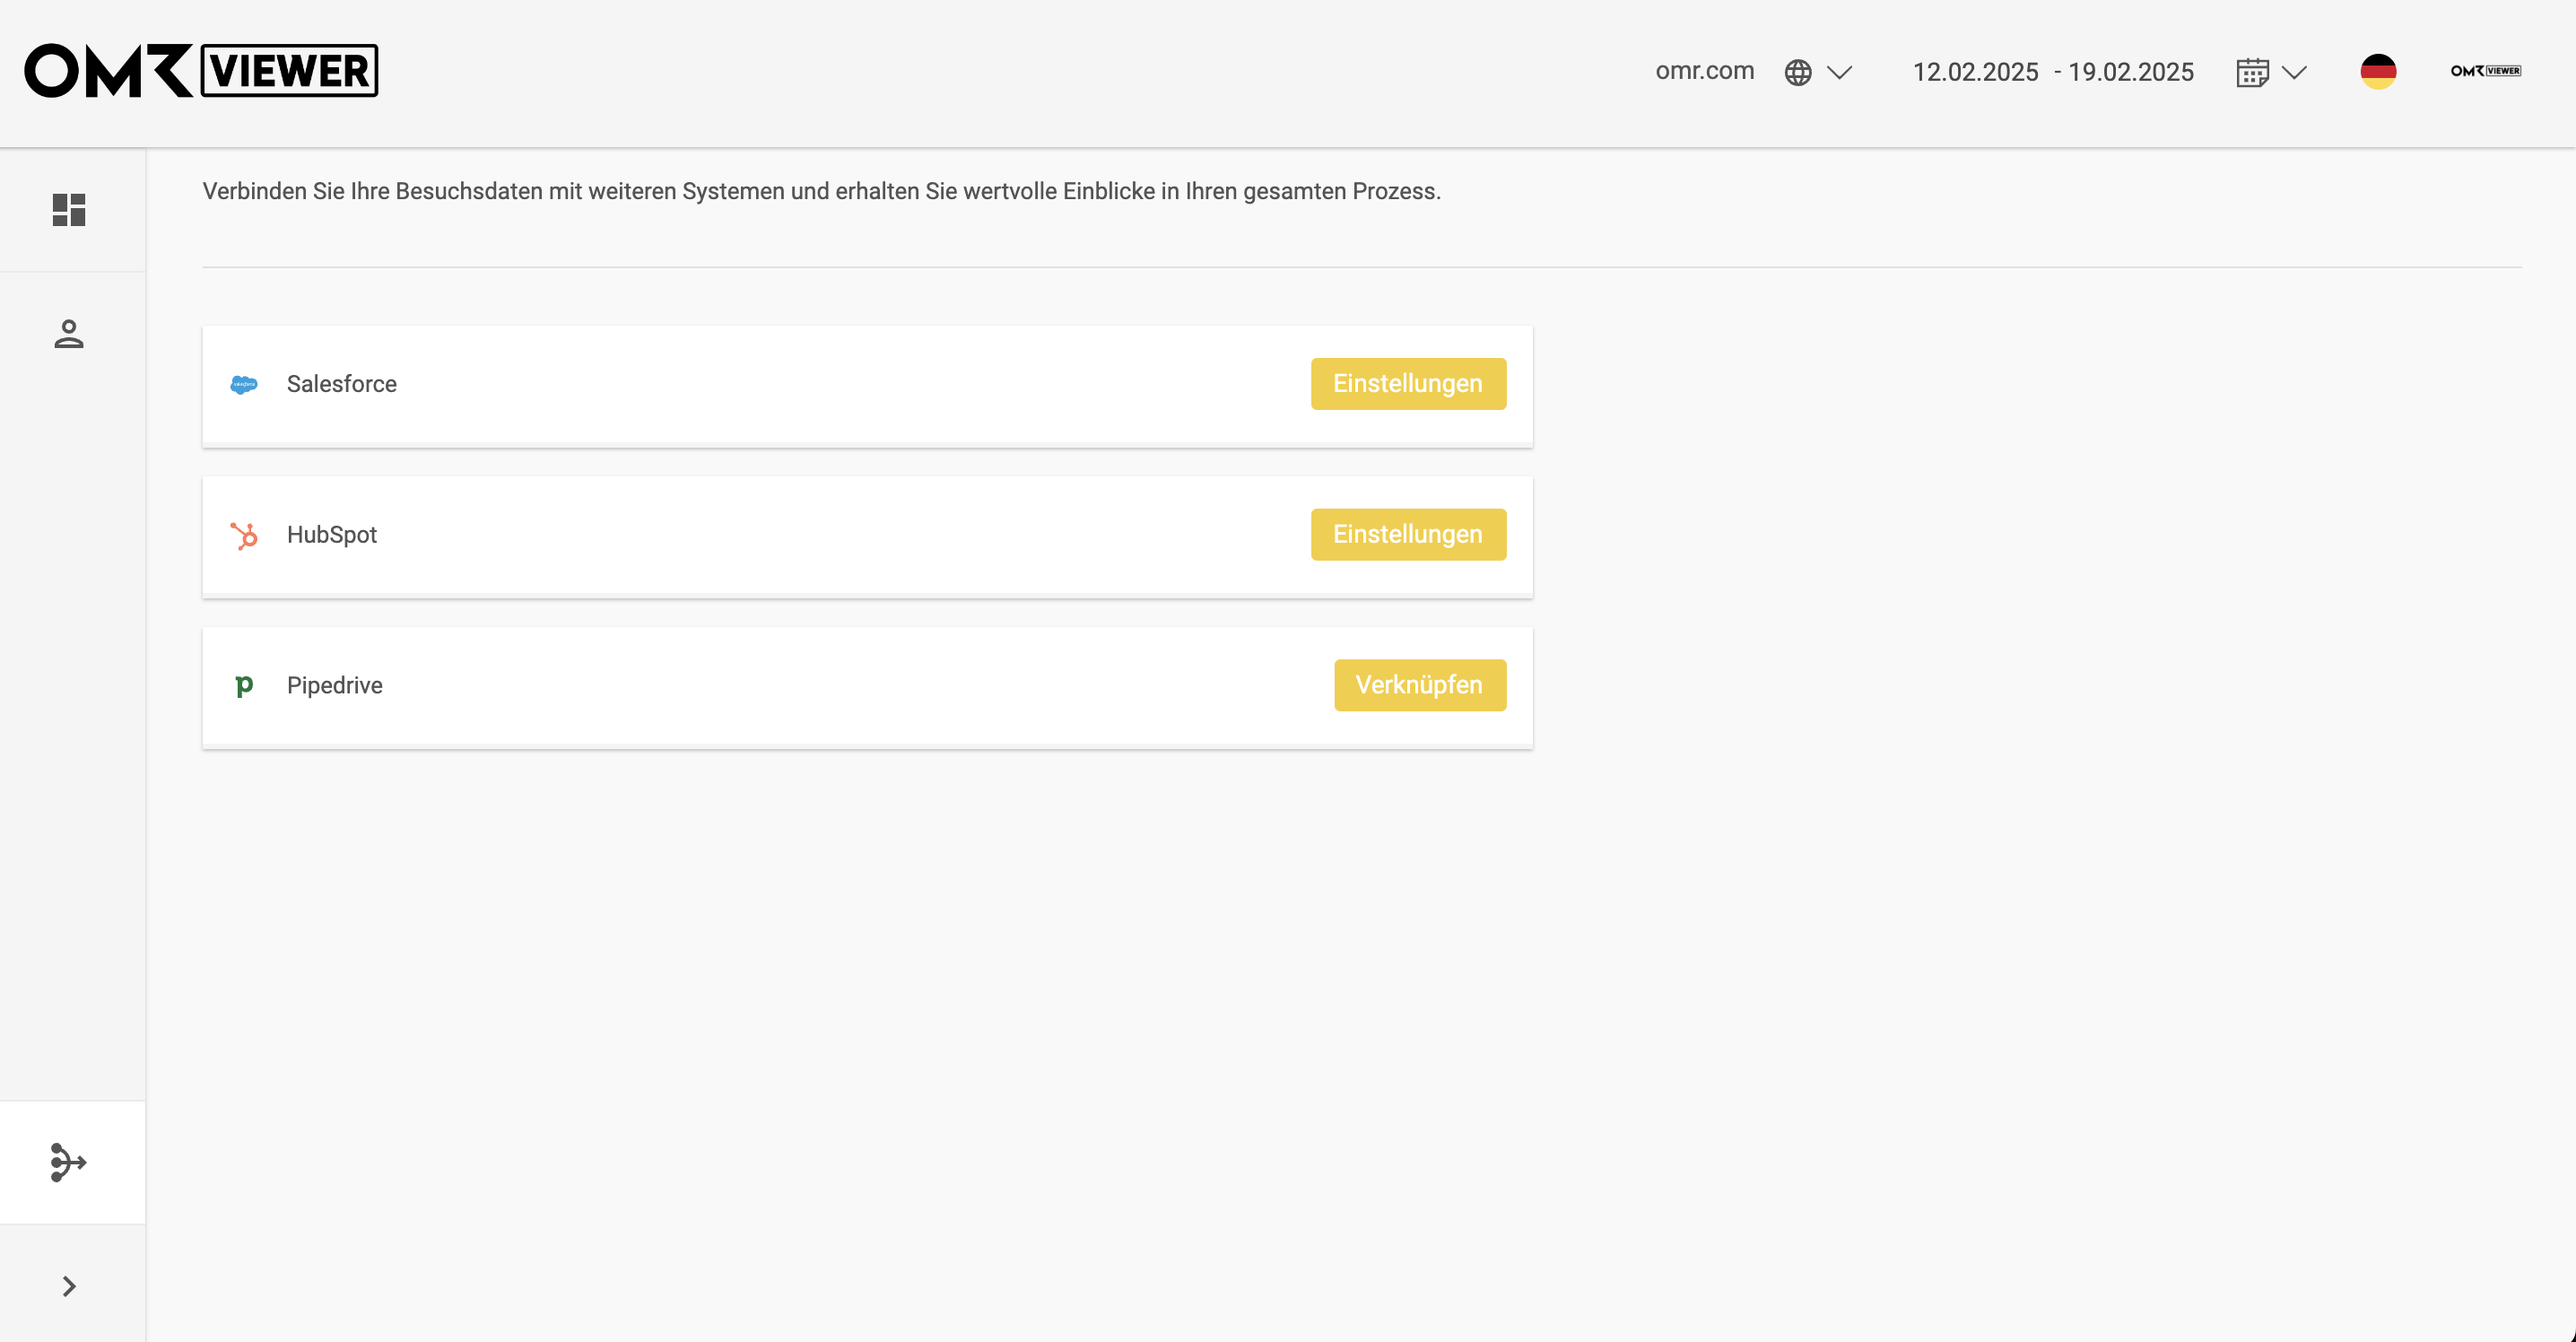Click the HubSpot sprocket logo
Screen dimensions: 2576x1342
coord(243,535)
